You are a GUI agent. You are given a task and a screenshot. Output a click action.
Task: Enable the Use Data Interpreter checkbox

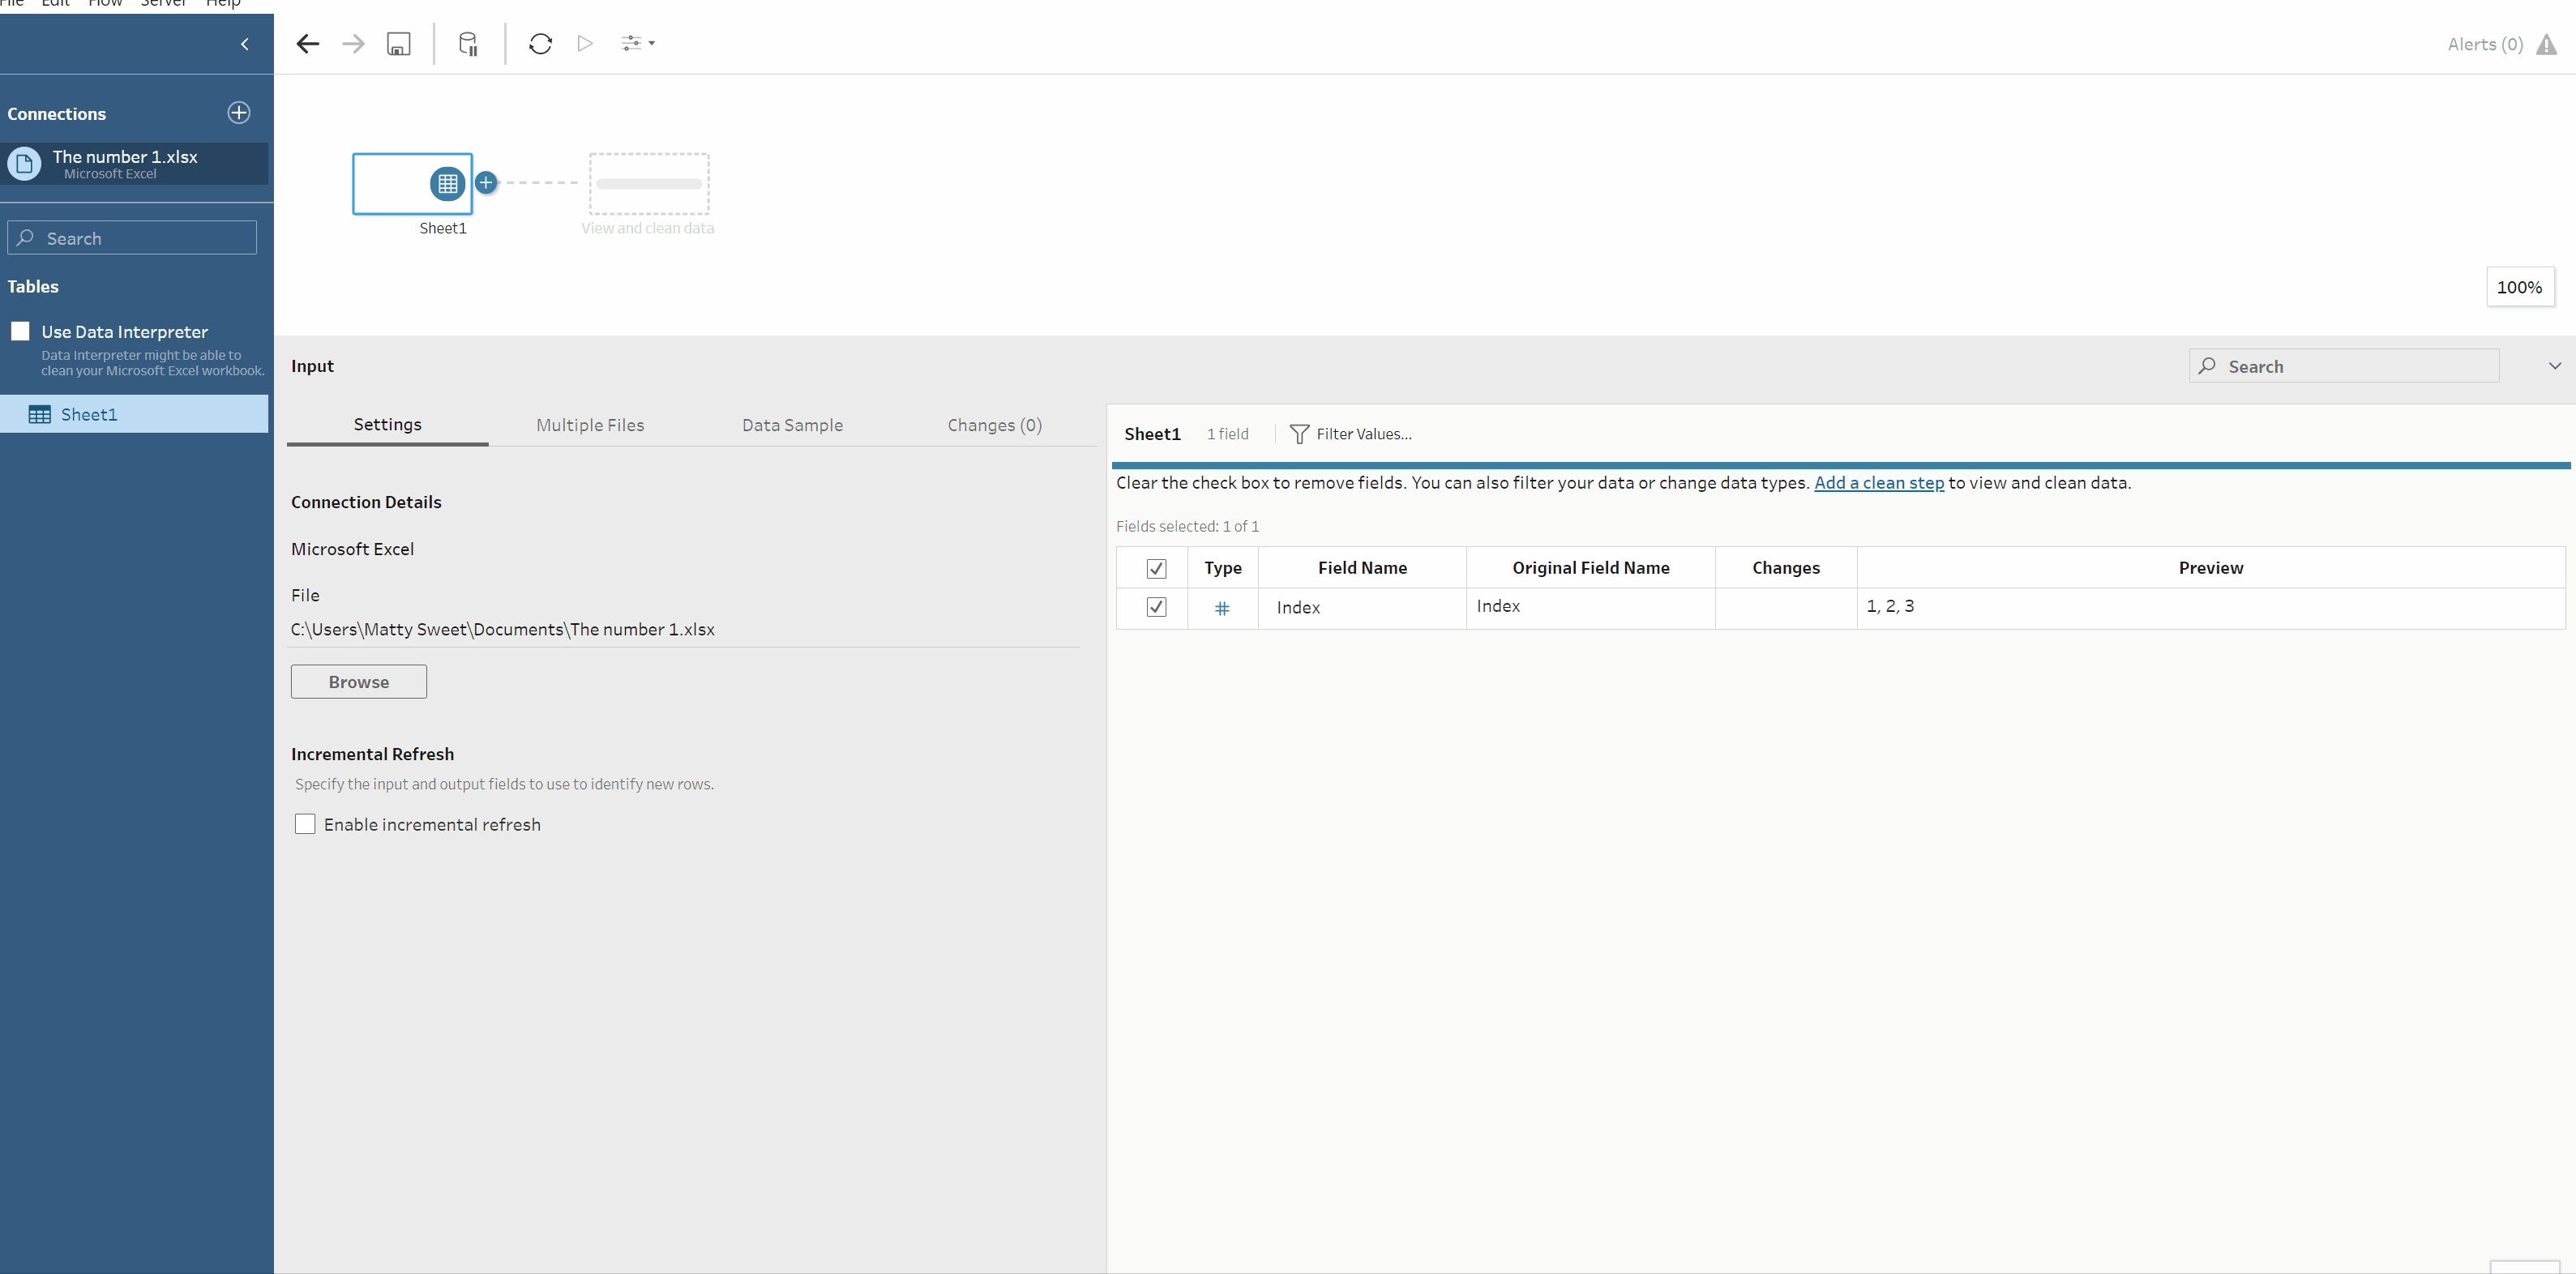(x=20, y=331)
